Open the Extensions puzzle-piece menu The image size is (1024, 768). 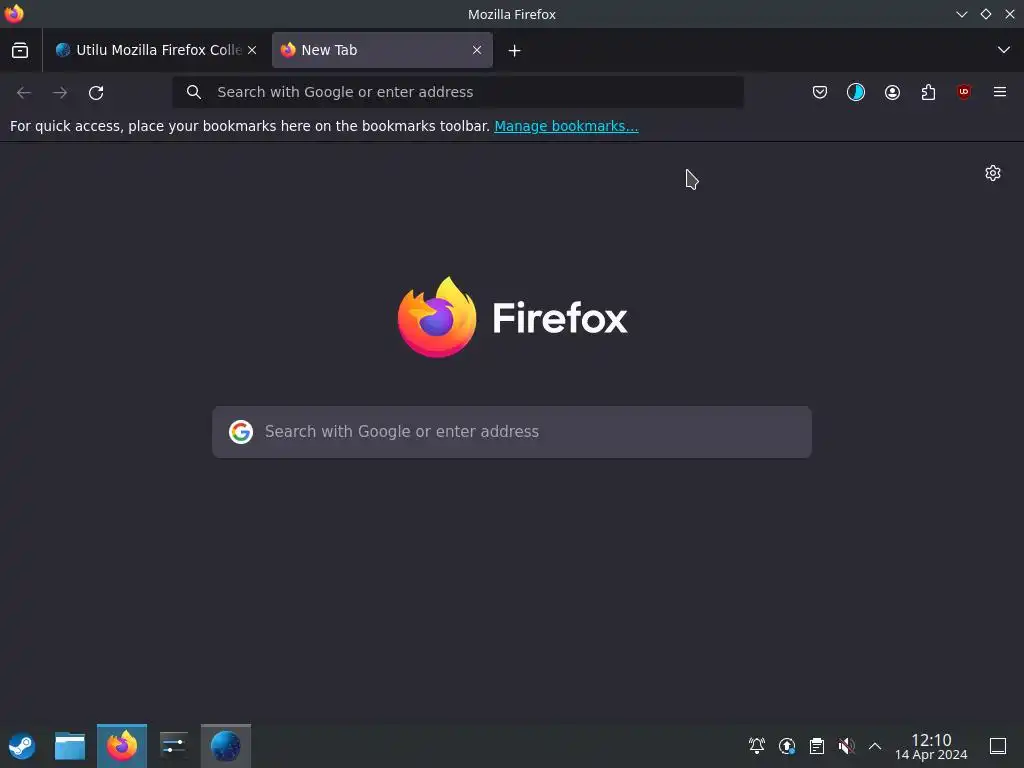click(928, 92)
